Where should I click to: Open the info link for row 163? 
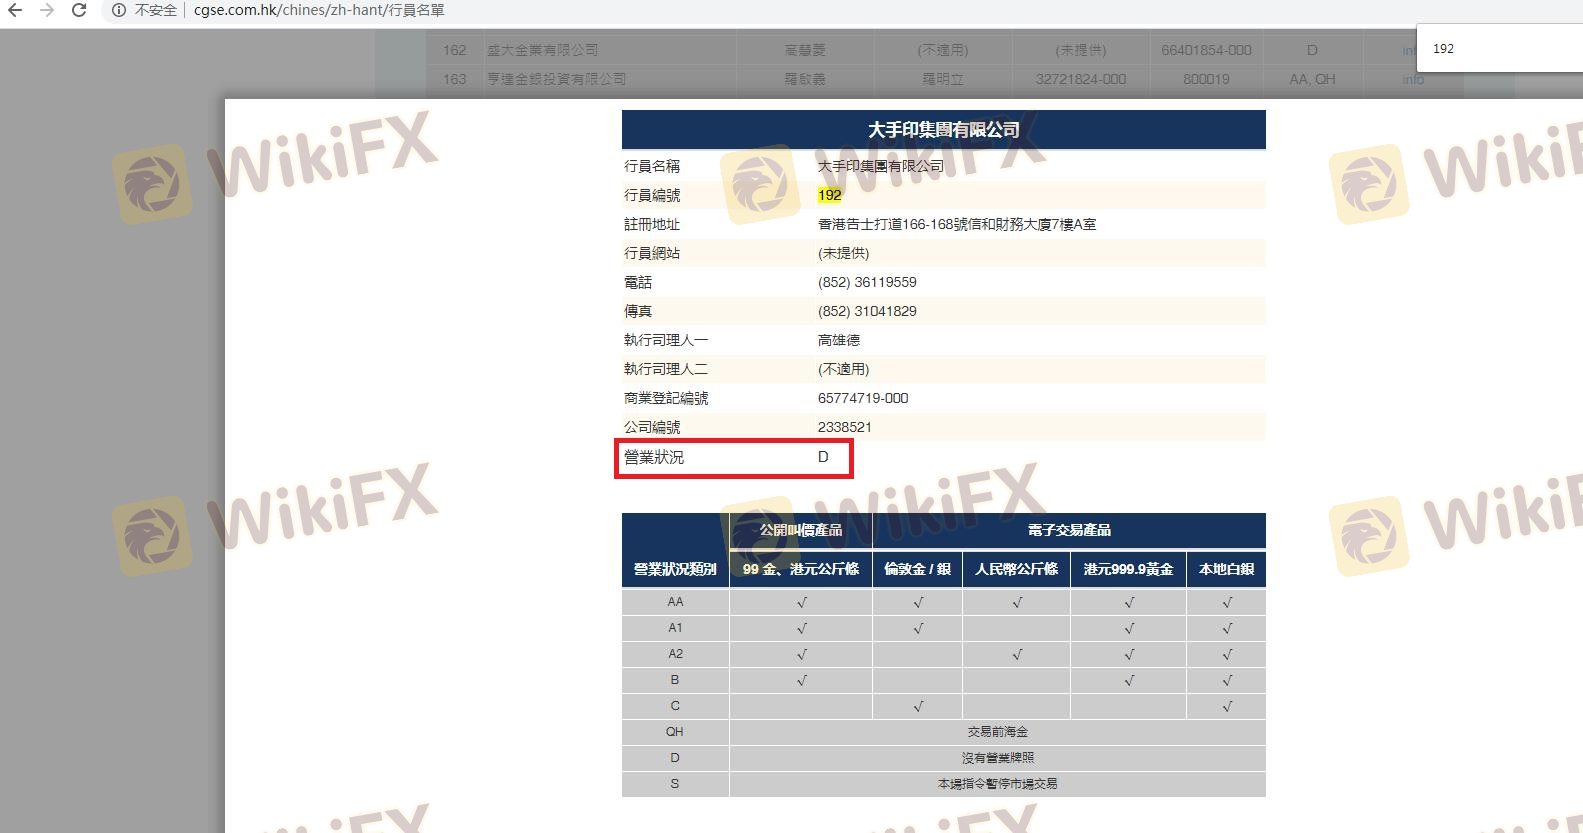click(x=1412, y=79)
